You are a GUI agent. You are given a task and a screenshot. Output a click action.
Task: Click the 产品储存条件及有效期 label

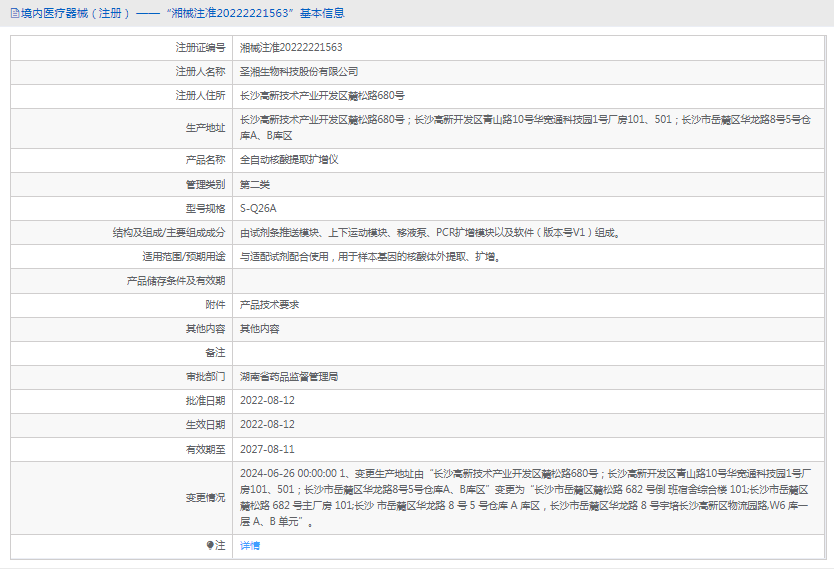pos(176,281)
